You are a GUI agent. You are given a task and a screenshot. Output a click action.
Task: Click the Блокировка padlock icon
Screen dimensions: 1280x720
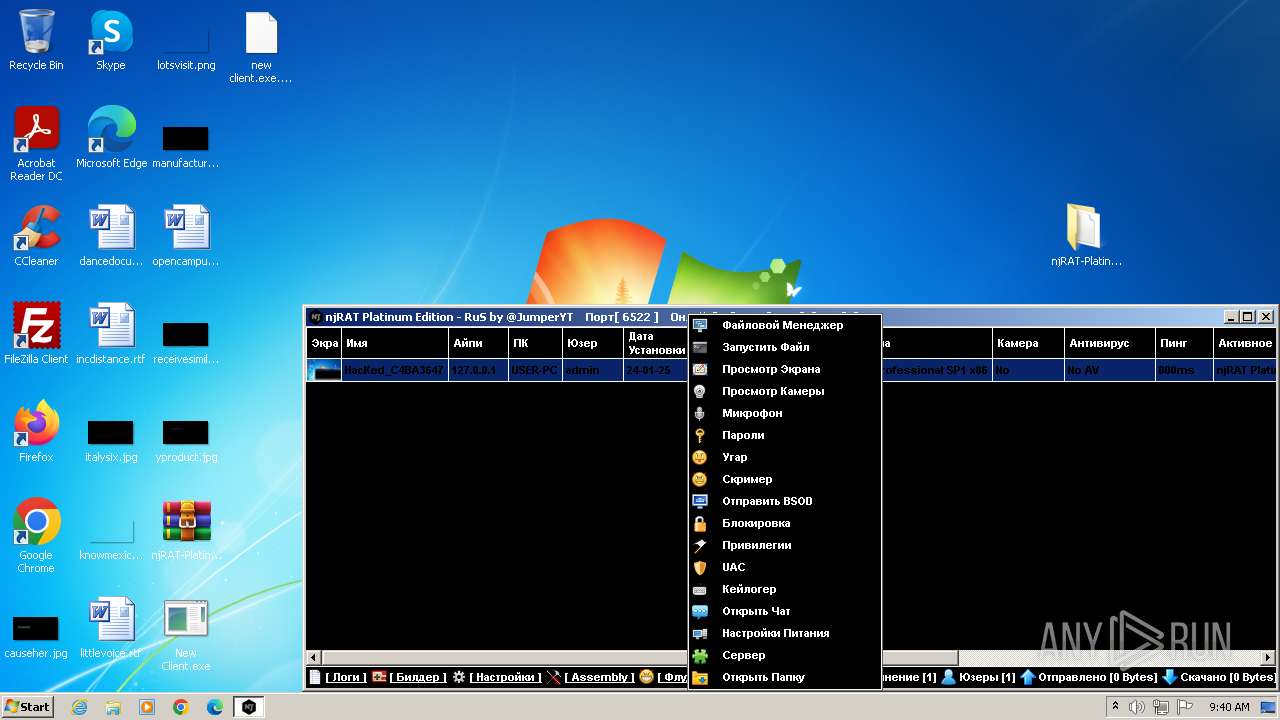700,523
